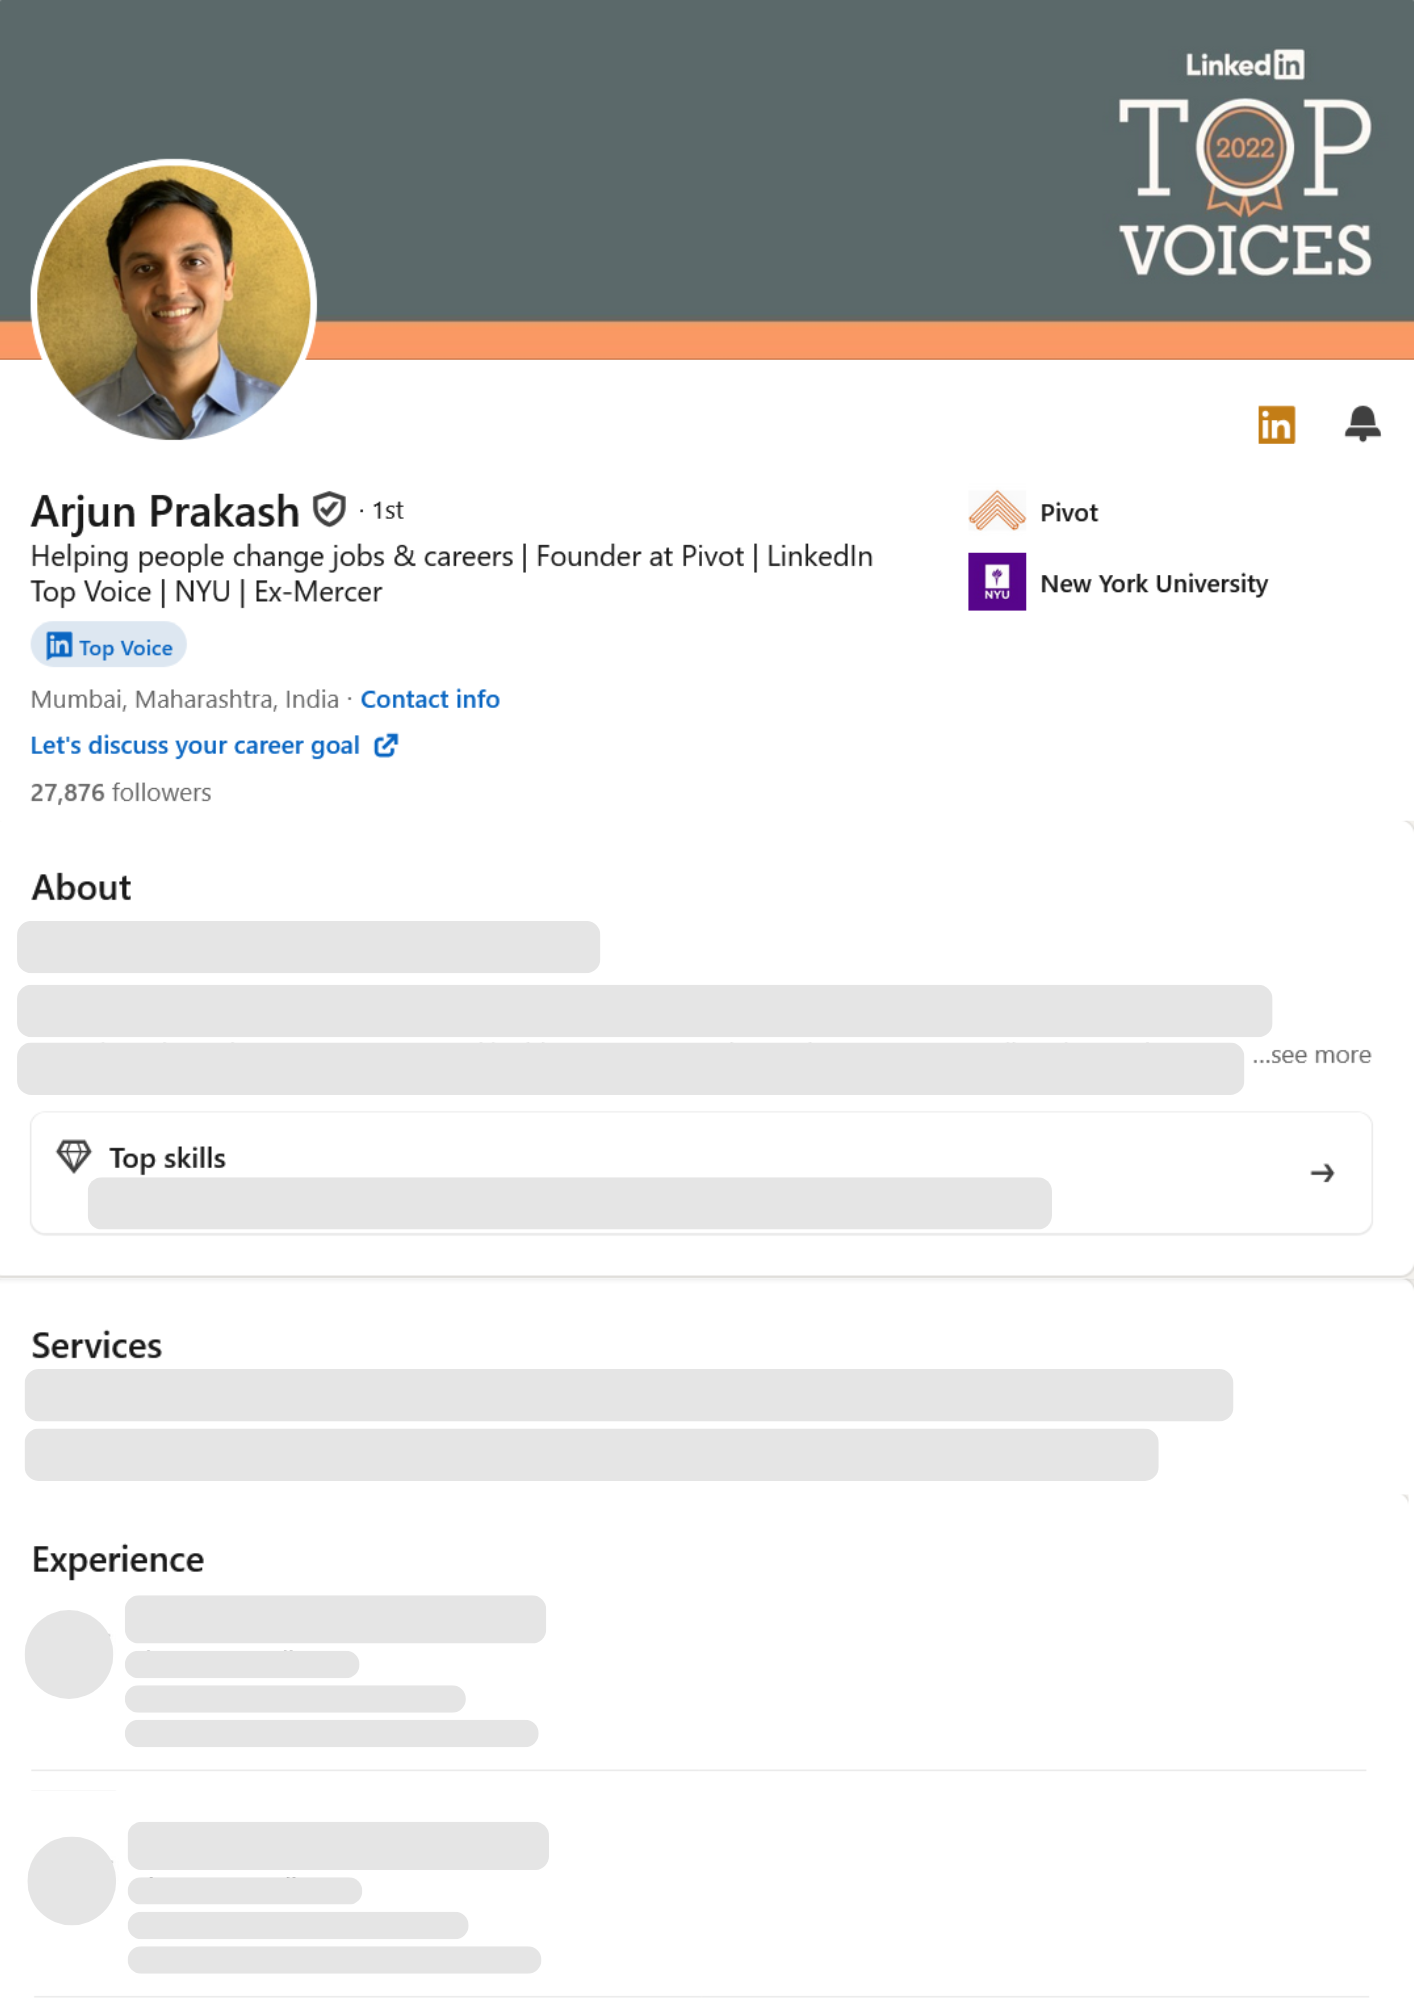Click the 27,876 followers count

point(121,793)
